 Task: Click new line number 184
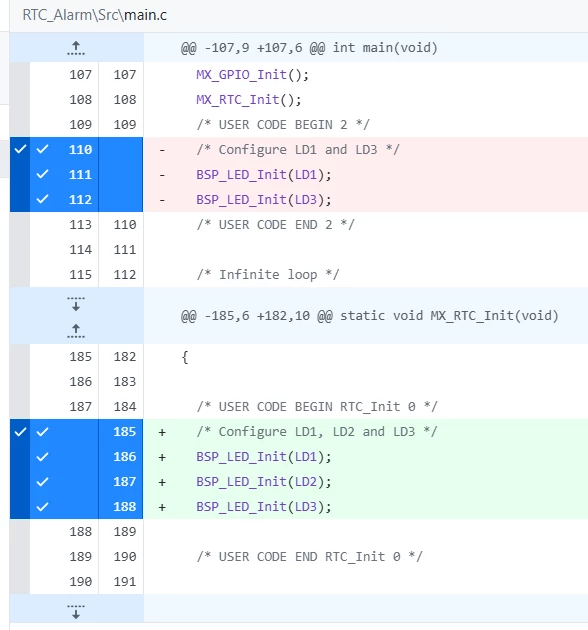[125, 407]
